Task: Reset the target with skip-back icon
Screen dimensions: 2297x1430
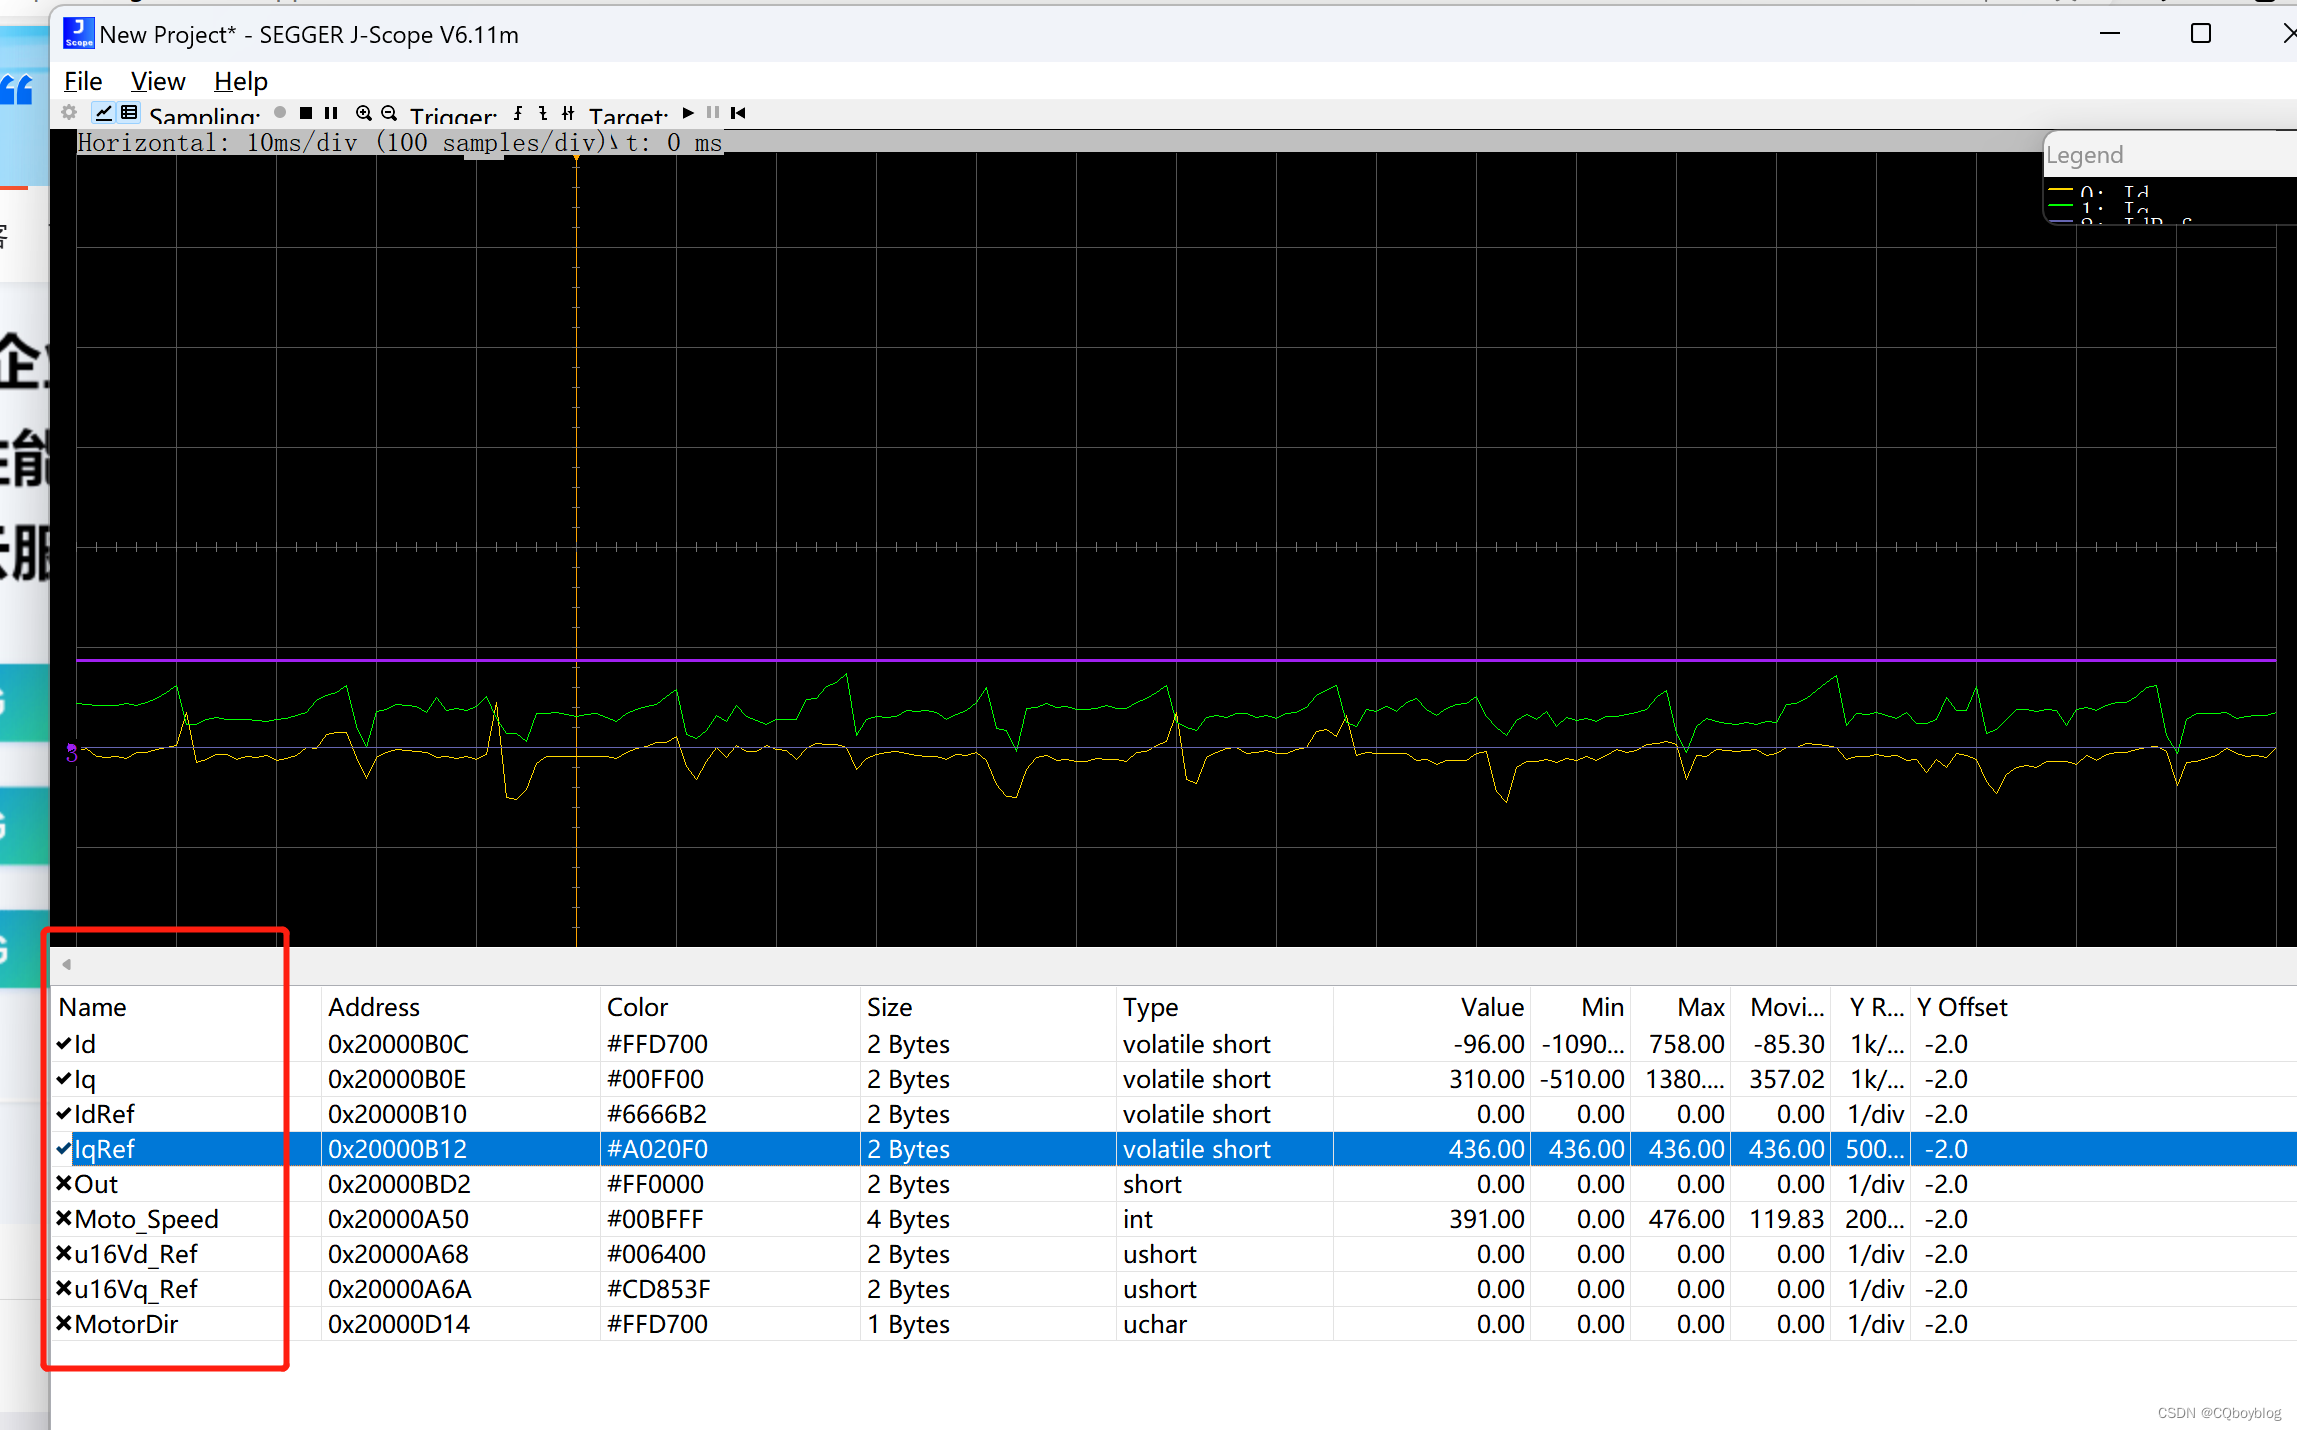Action: tap(739, 113)
